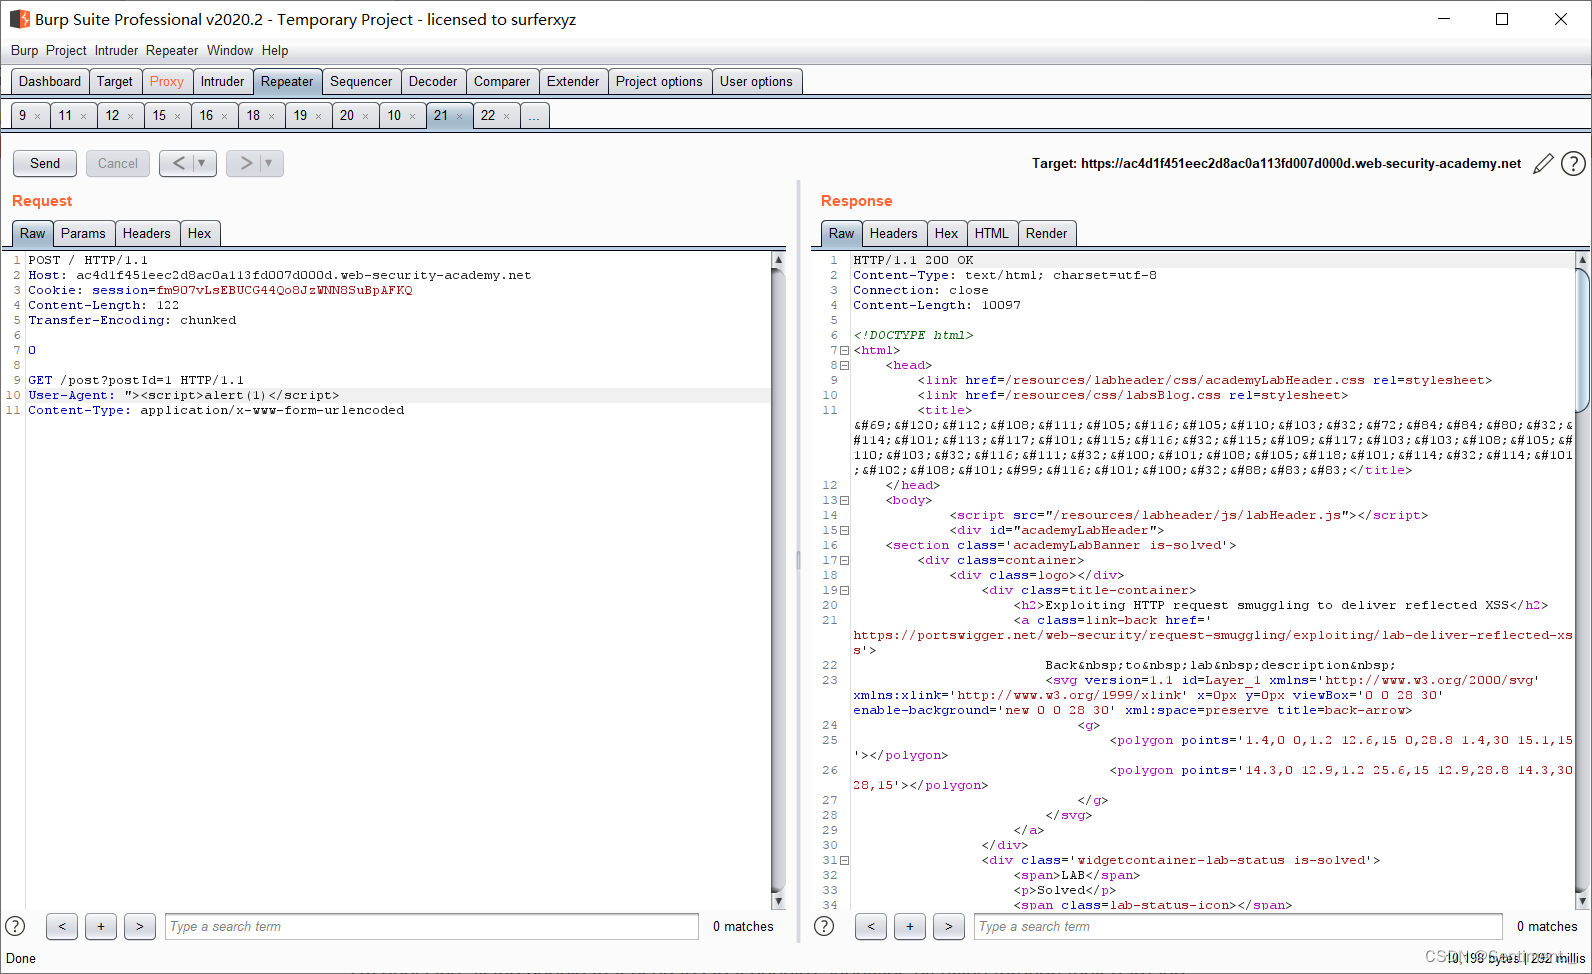1592x974 pixels.
Task: Close Repeater tab 22
Action: tap(507, 116)
